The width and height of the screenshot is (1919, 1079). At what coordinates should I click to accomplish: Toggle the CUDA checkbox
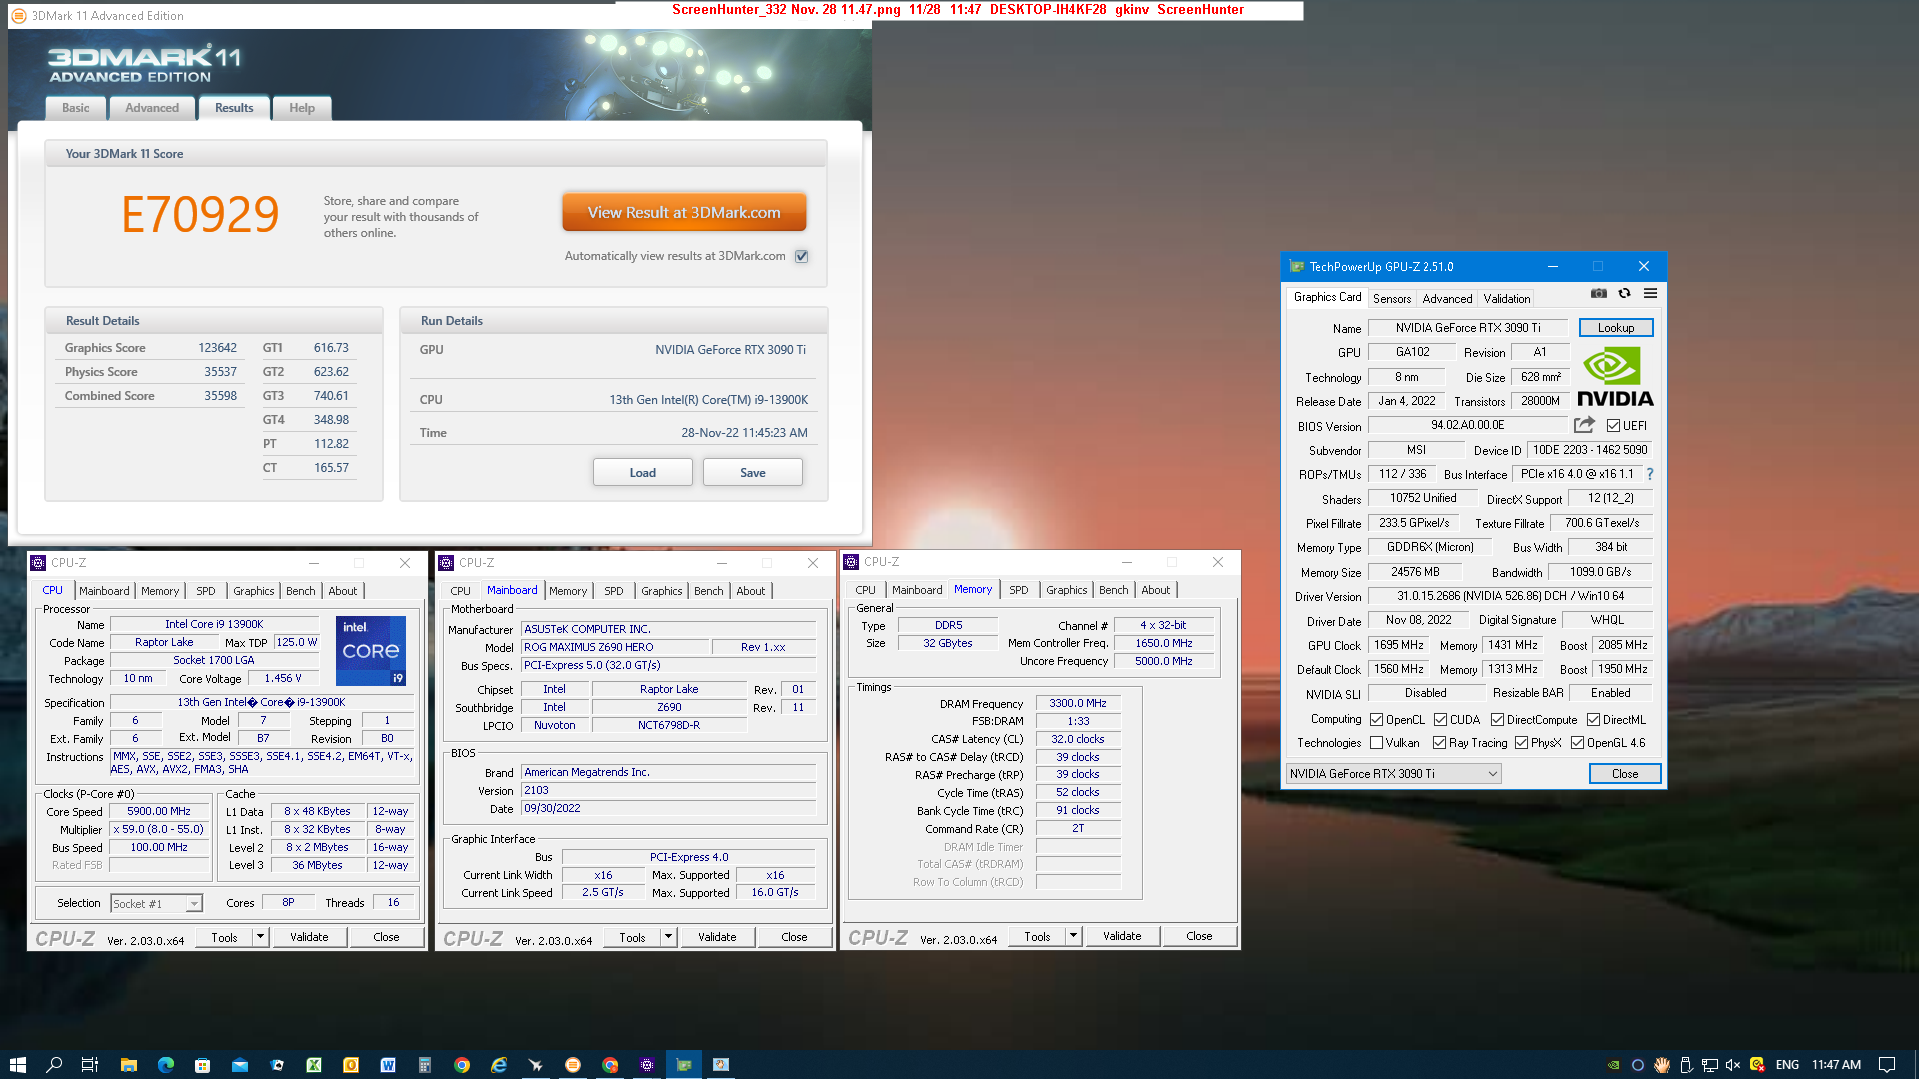1440,719
